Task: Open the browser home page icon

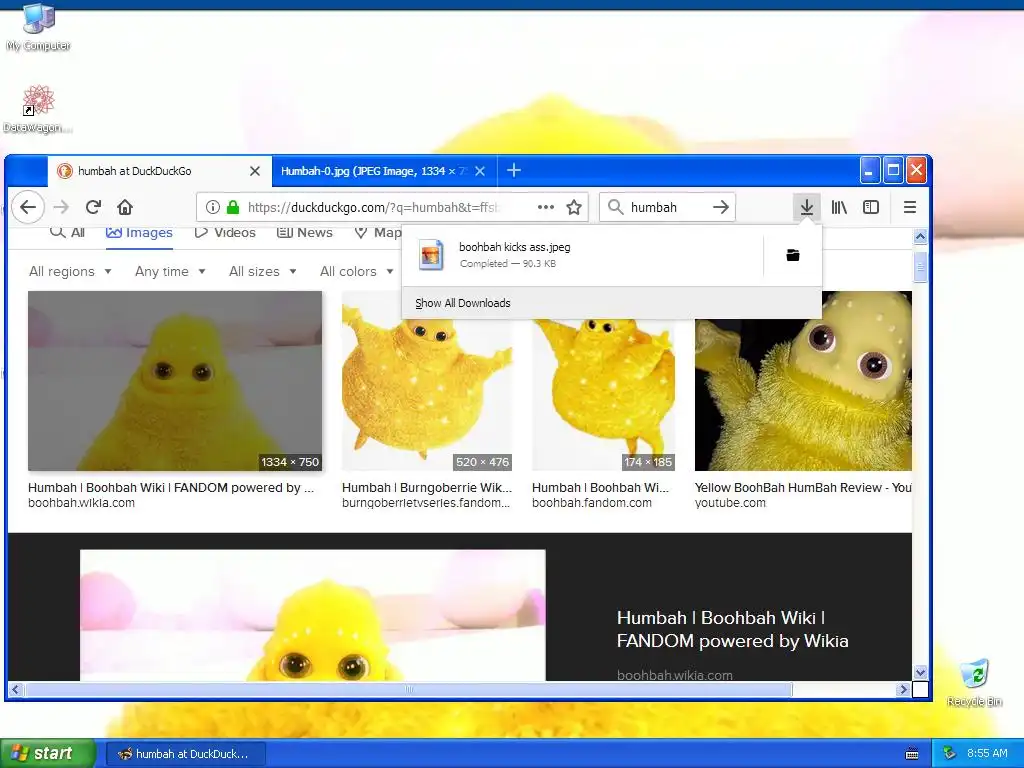Action: tap(125, 207)
